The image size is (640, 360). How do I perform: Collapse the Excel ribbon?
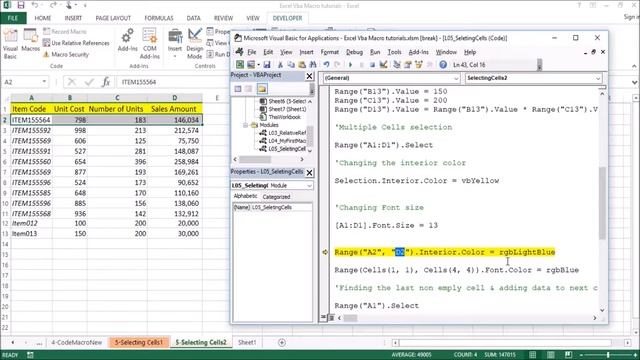click(634, 66)
